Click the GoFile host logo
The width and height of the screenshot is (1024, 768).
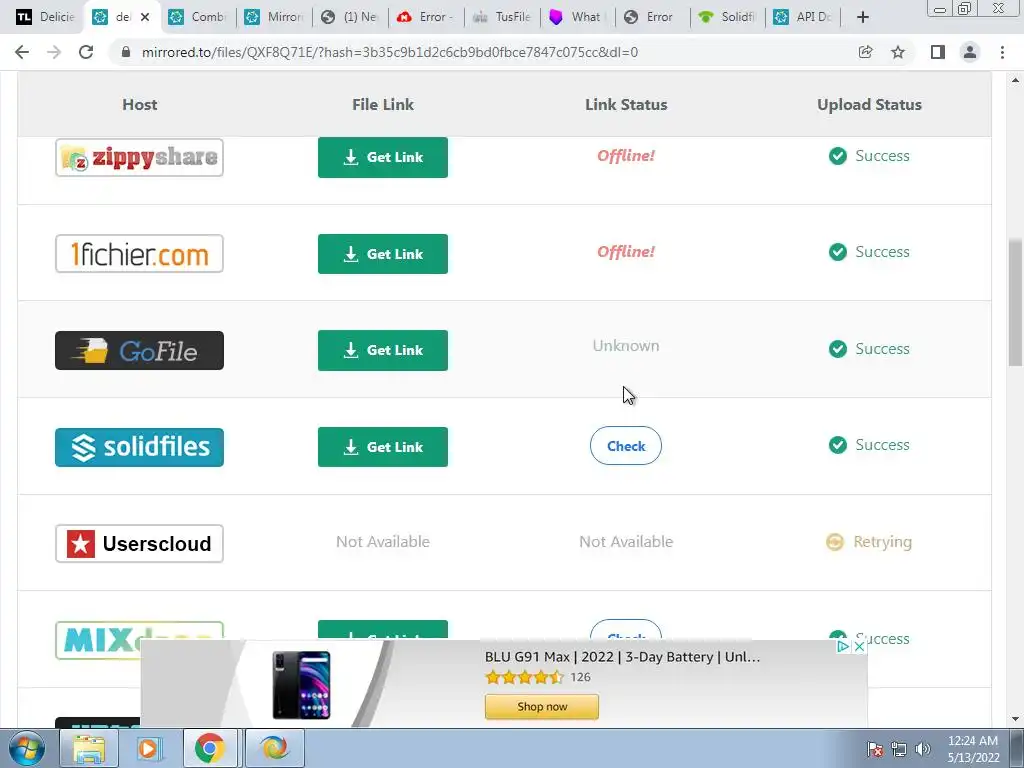(139, 350)
